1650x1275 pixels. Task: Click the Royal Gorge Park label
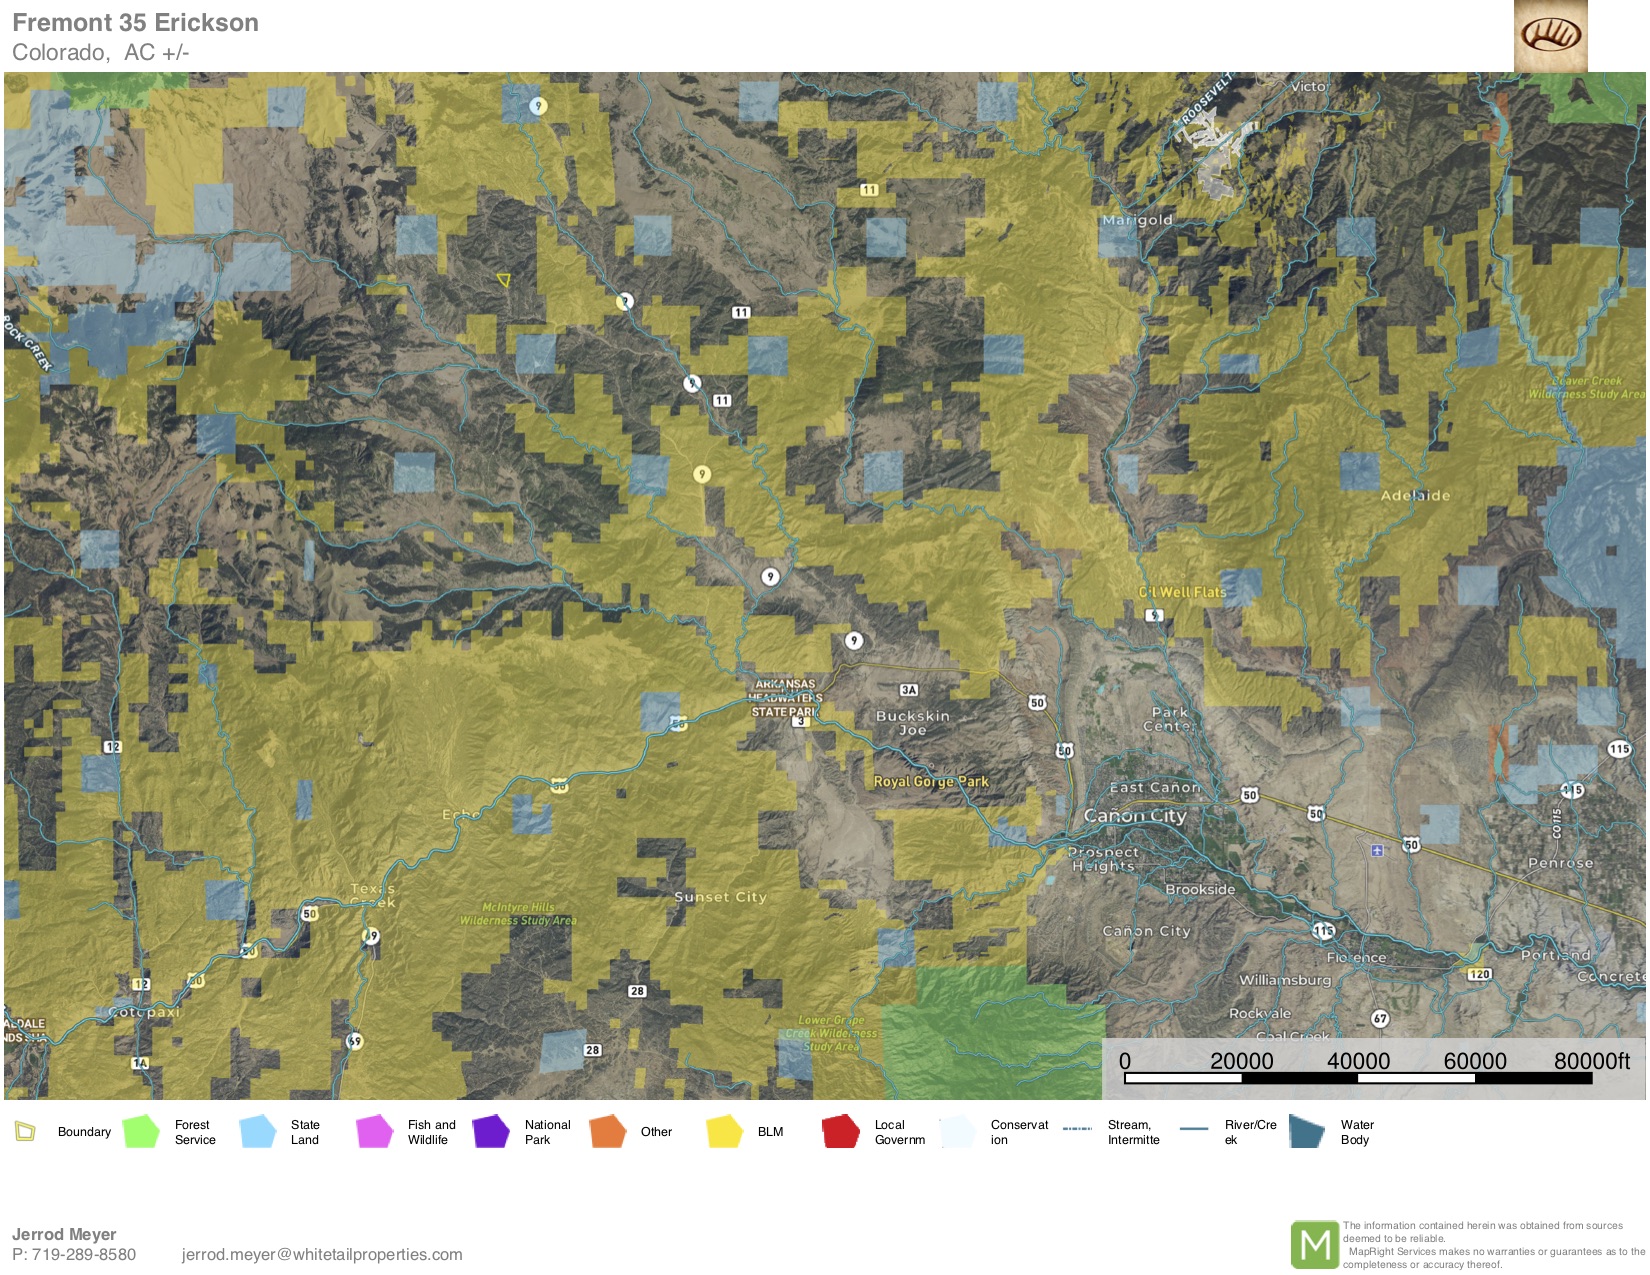coord(931,781)
